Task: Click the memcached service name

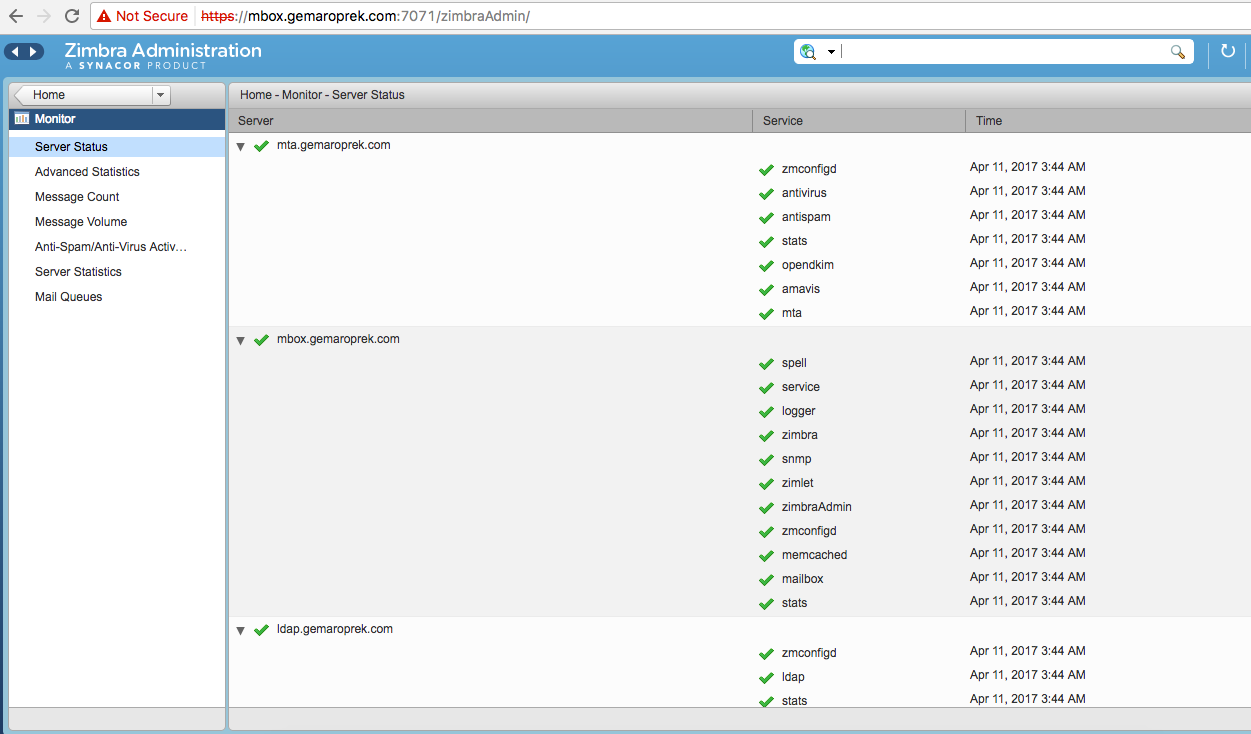Action: coord(815,555)
